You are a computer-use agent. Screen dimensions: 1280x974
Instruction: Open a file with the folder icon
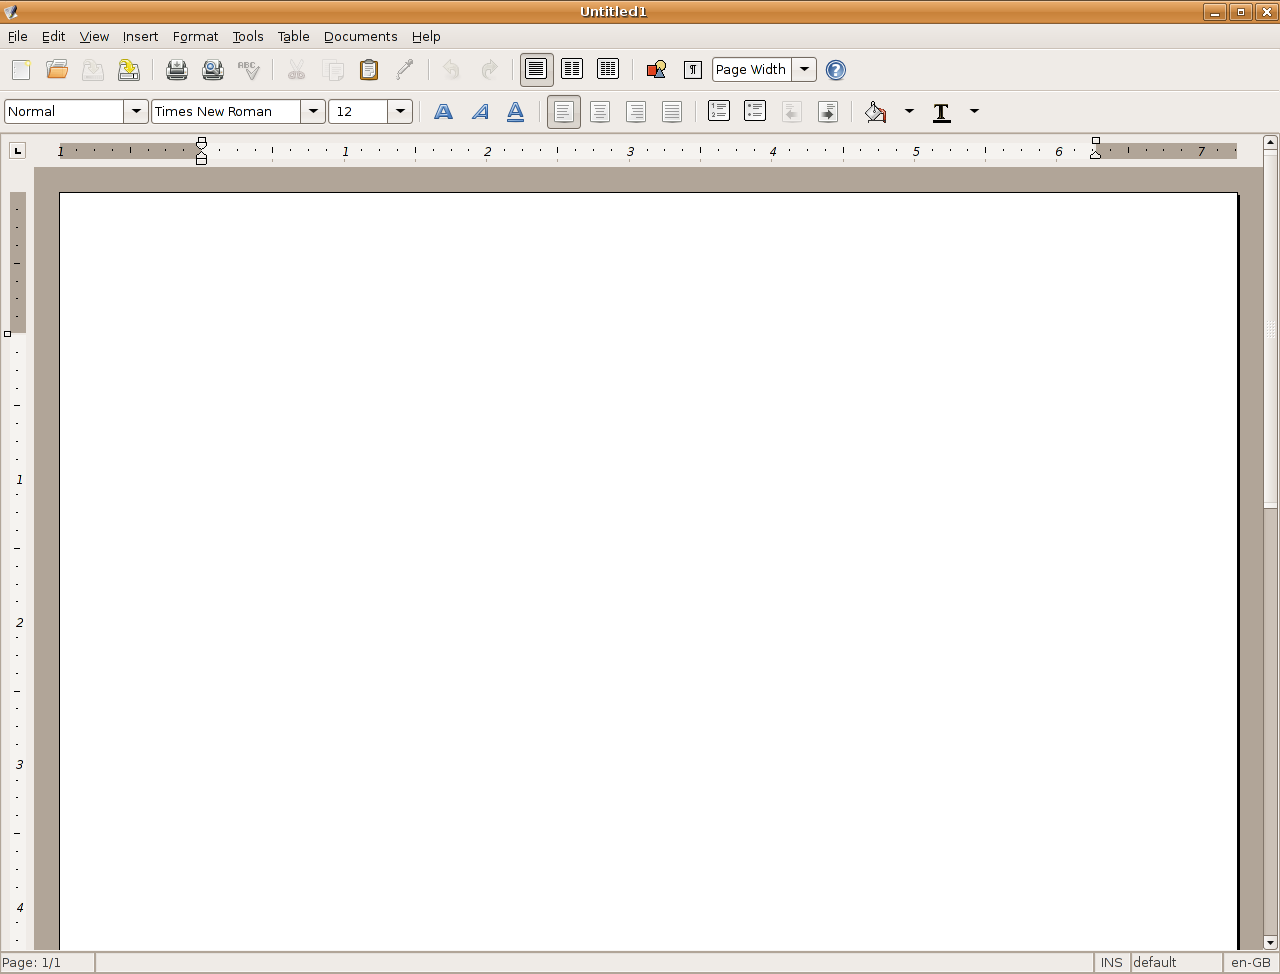pos(57,69)
